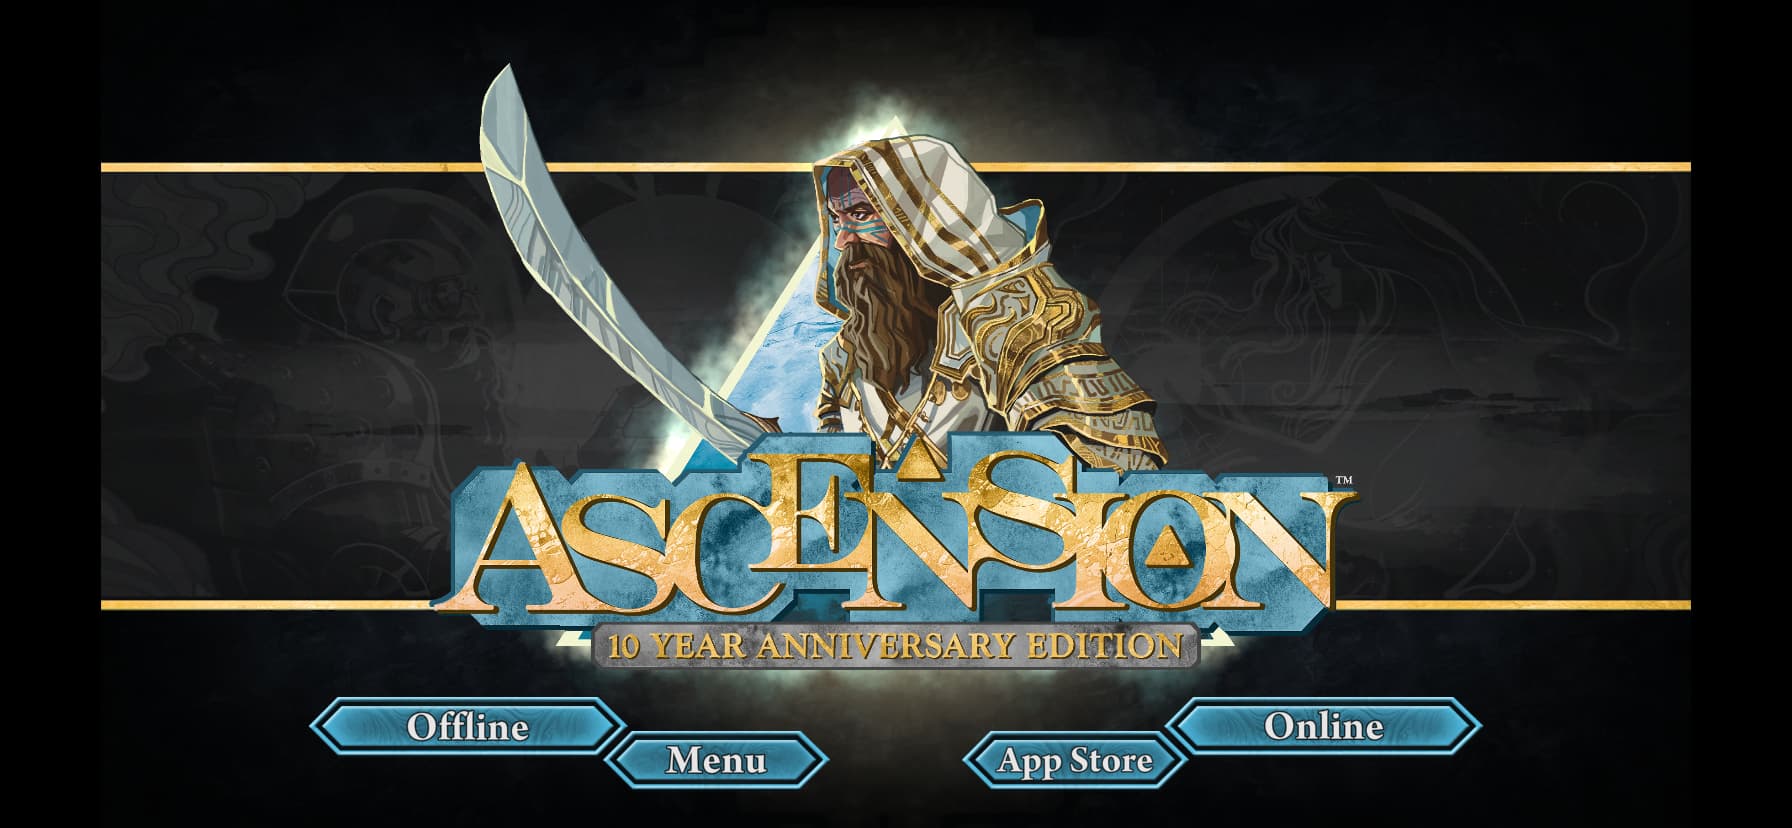This screenshot has height=828, width=1792.
Task: Click the warrior's golden shoulder armor
Action: [x=1040, y=340]
